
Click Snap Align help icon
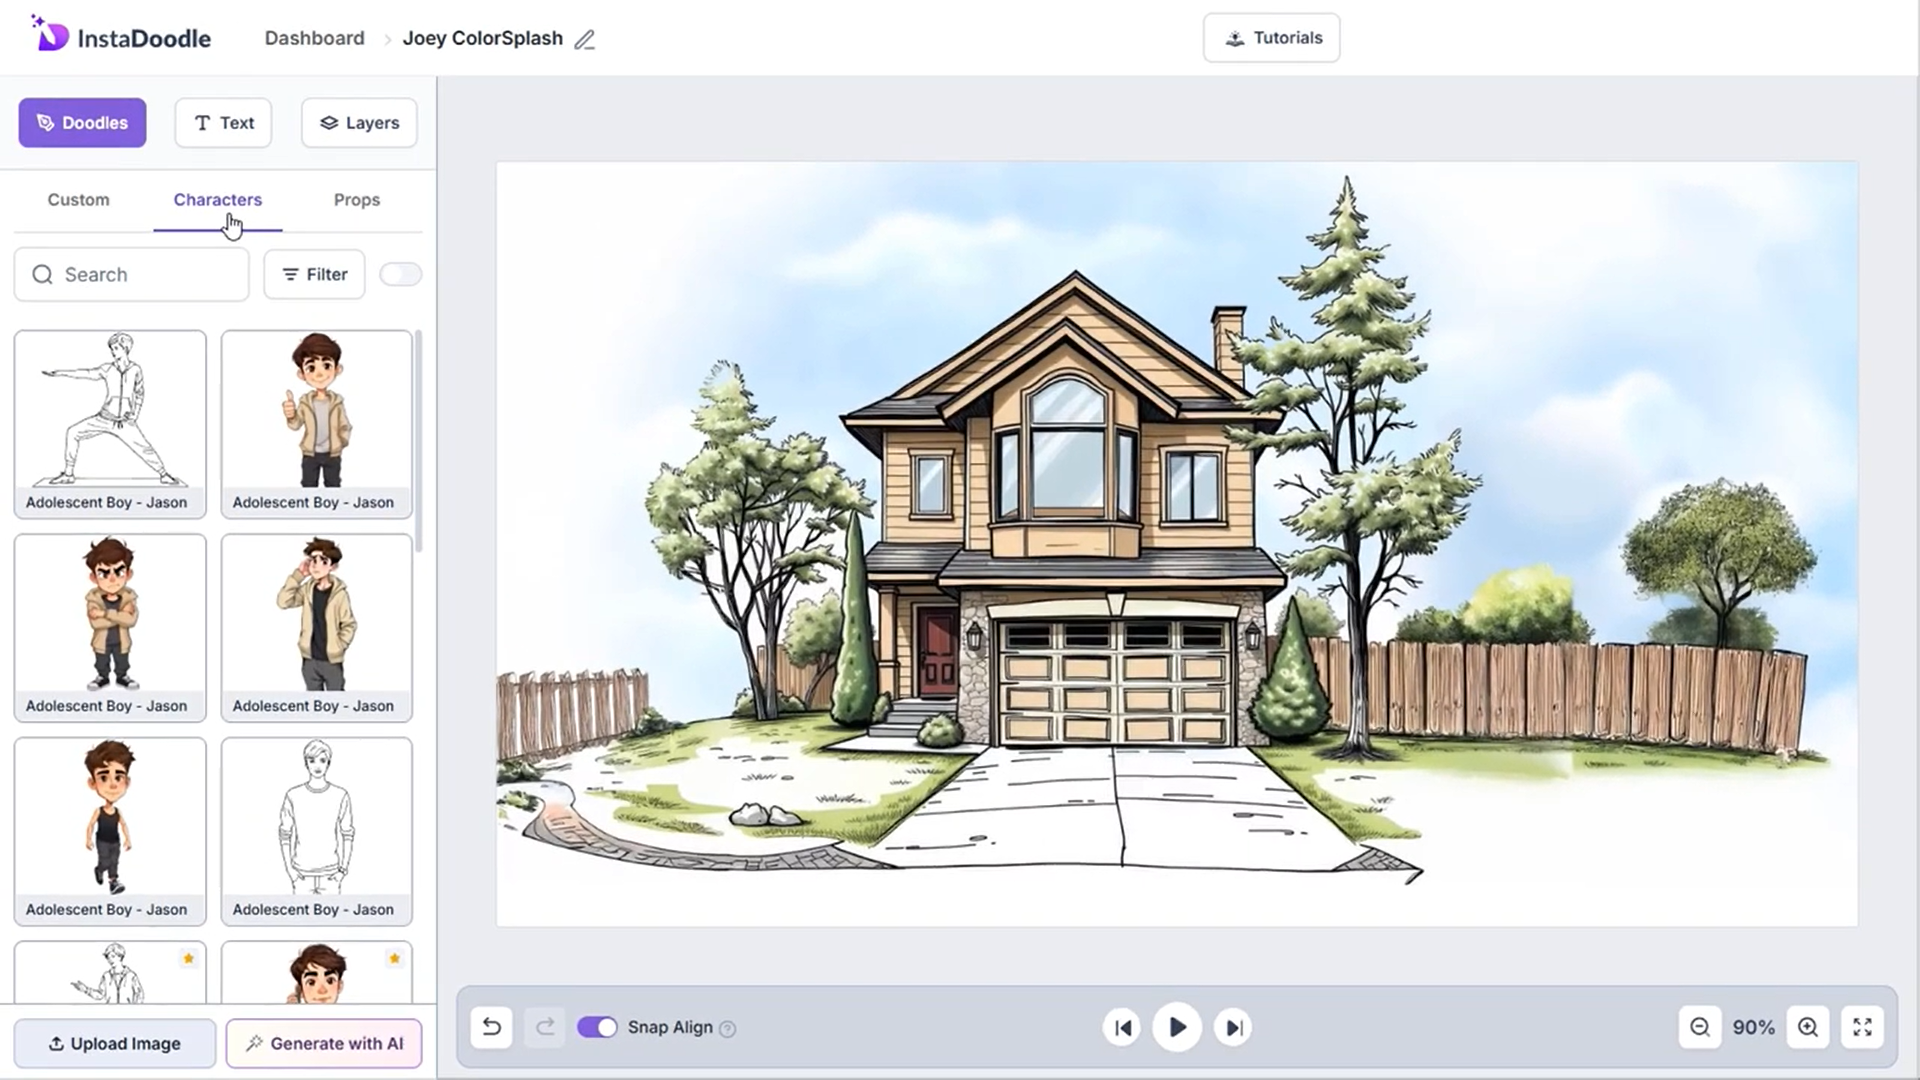(x=728, y=1029)
